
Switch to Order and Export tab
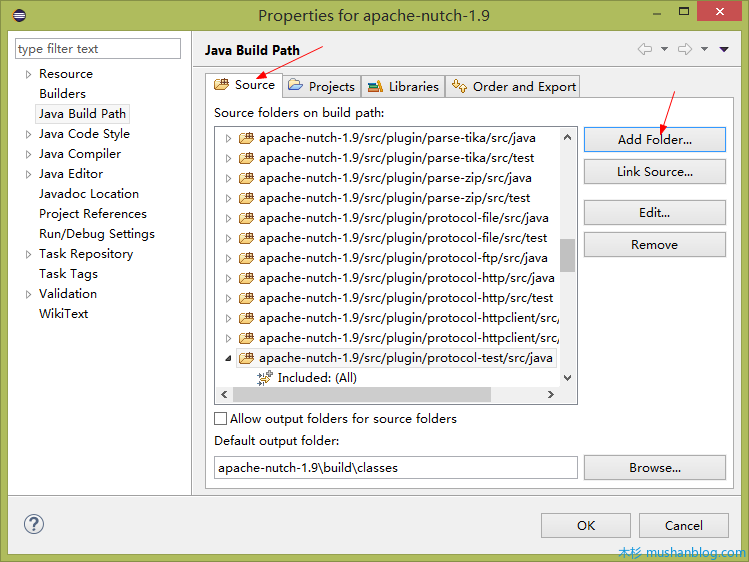(x=513, y=86)
